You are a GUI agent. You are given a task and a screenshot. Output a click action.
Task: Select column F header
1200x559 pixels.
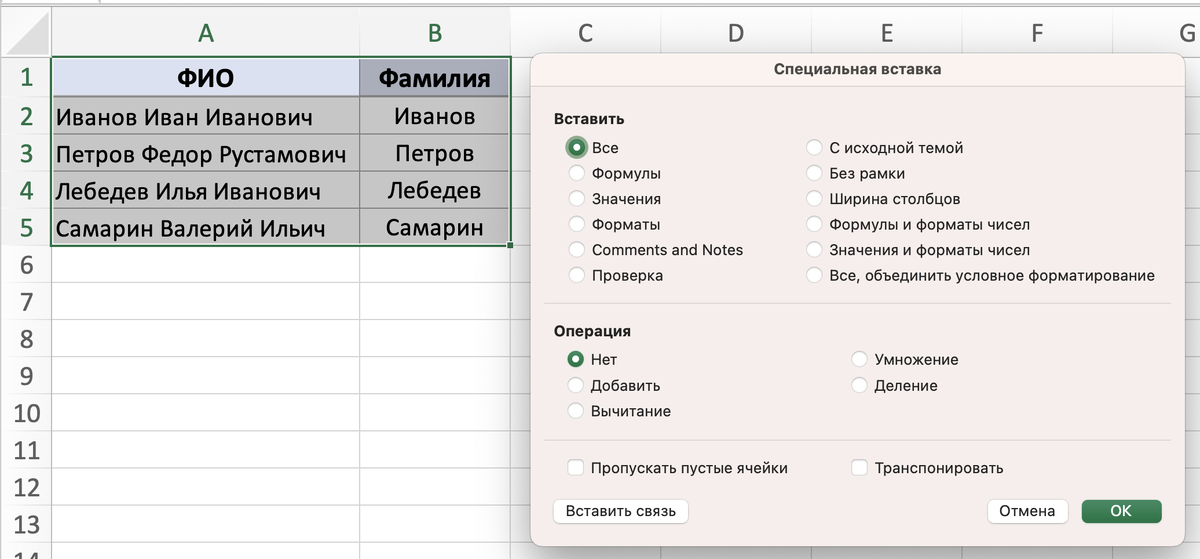click(x=1036, y=32)
